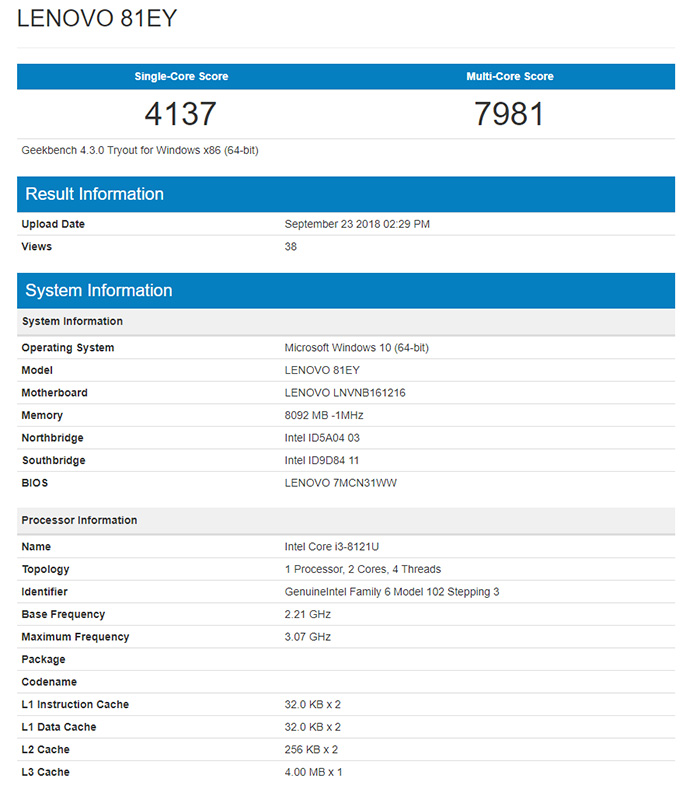This screenshot has width=700, height=789.
Task: Select the value 256 KB x 2
Action: click(311, 750)
